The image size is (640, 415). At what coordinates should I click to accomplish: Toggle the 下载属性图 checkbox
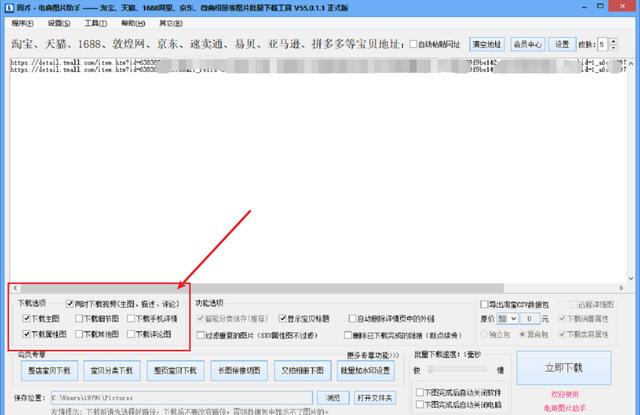click(x=27, y=334)
